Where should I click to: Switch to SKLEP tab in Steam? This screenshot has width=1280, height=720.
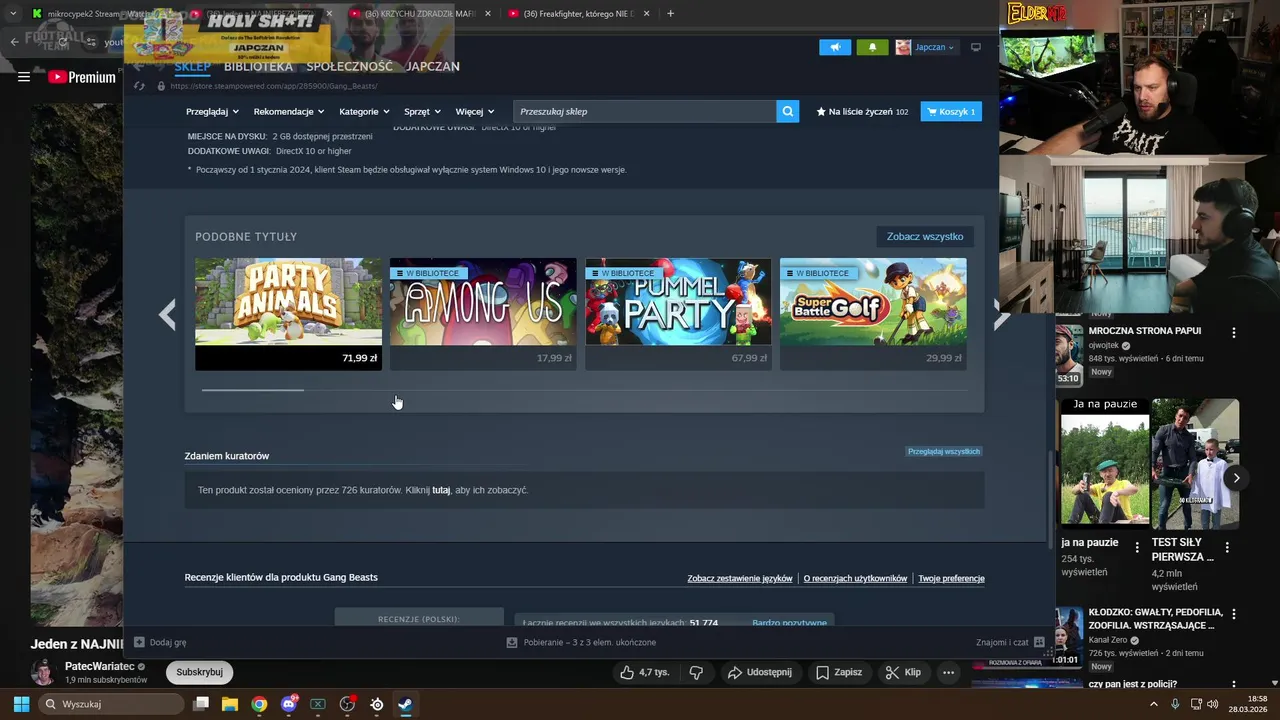click(193, 66)
